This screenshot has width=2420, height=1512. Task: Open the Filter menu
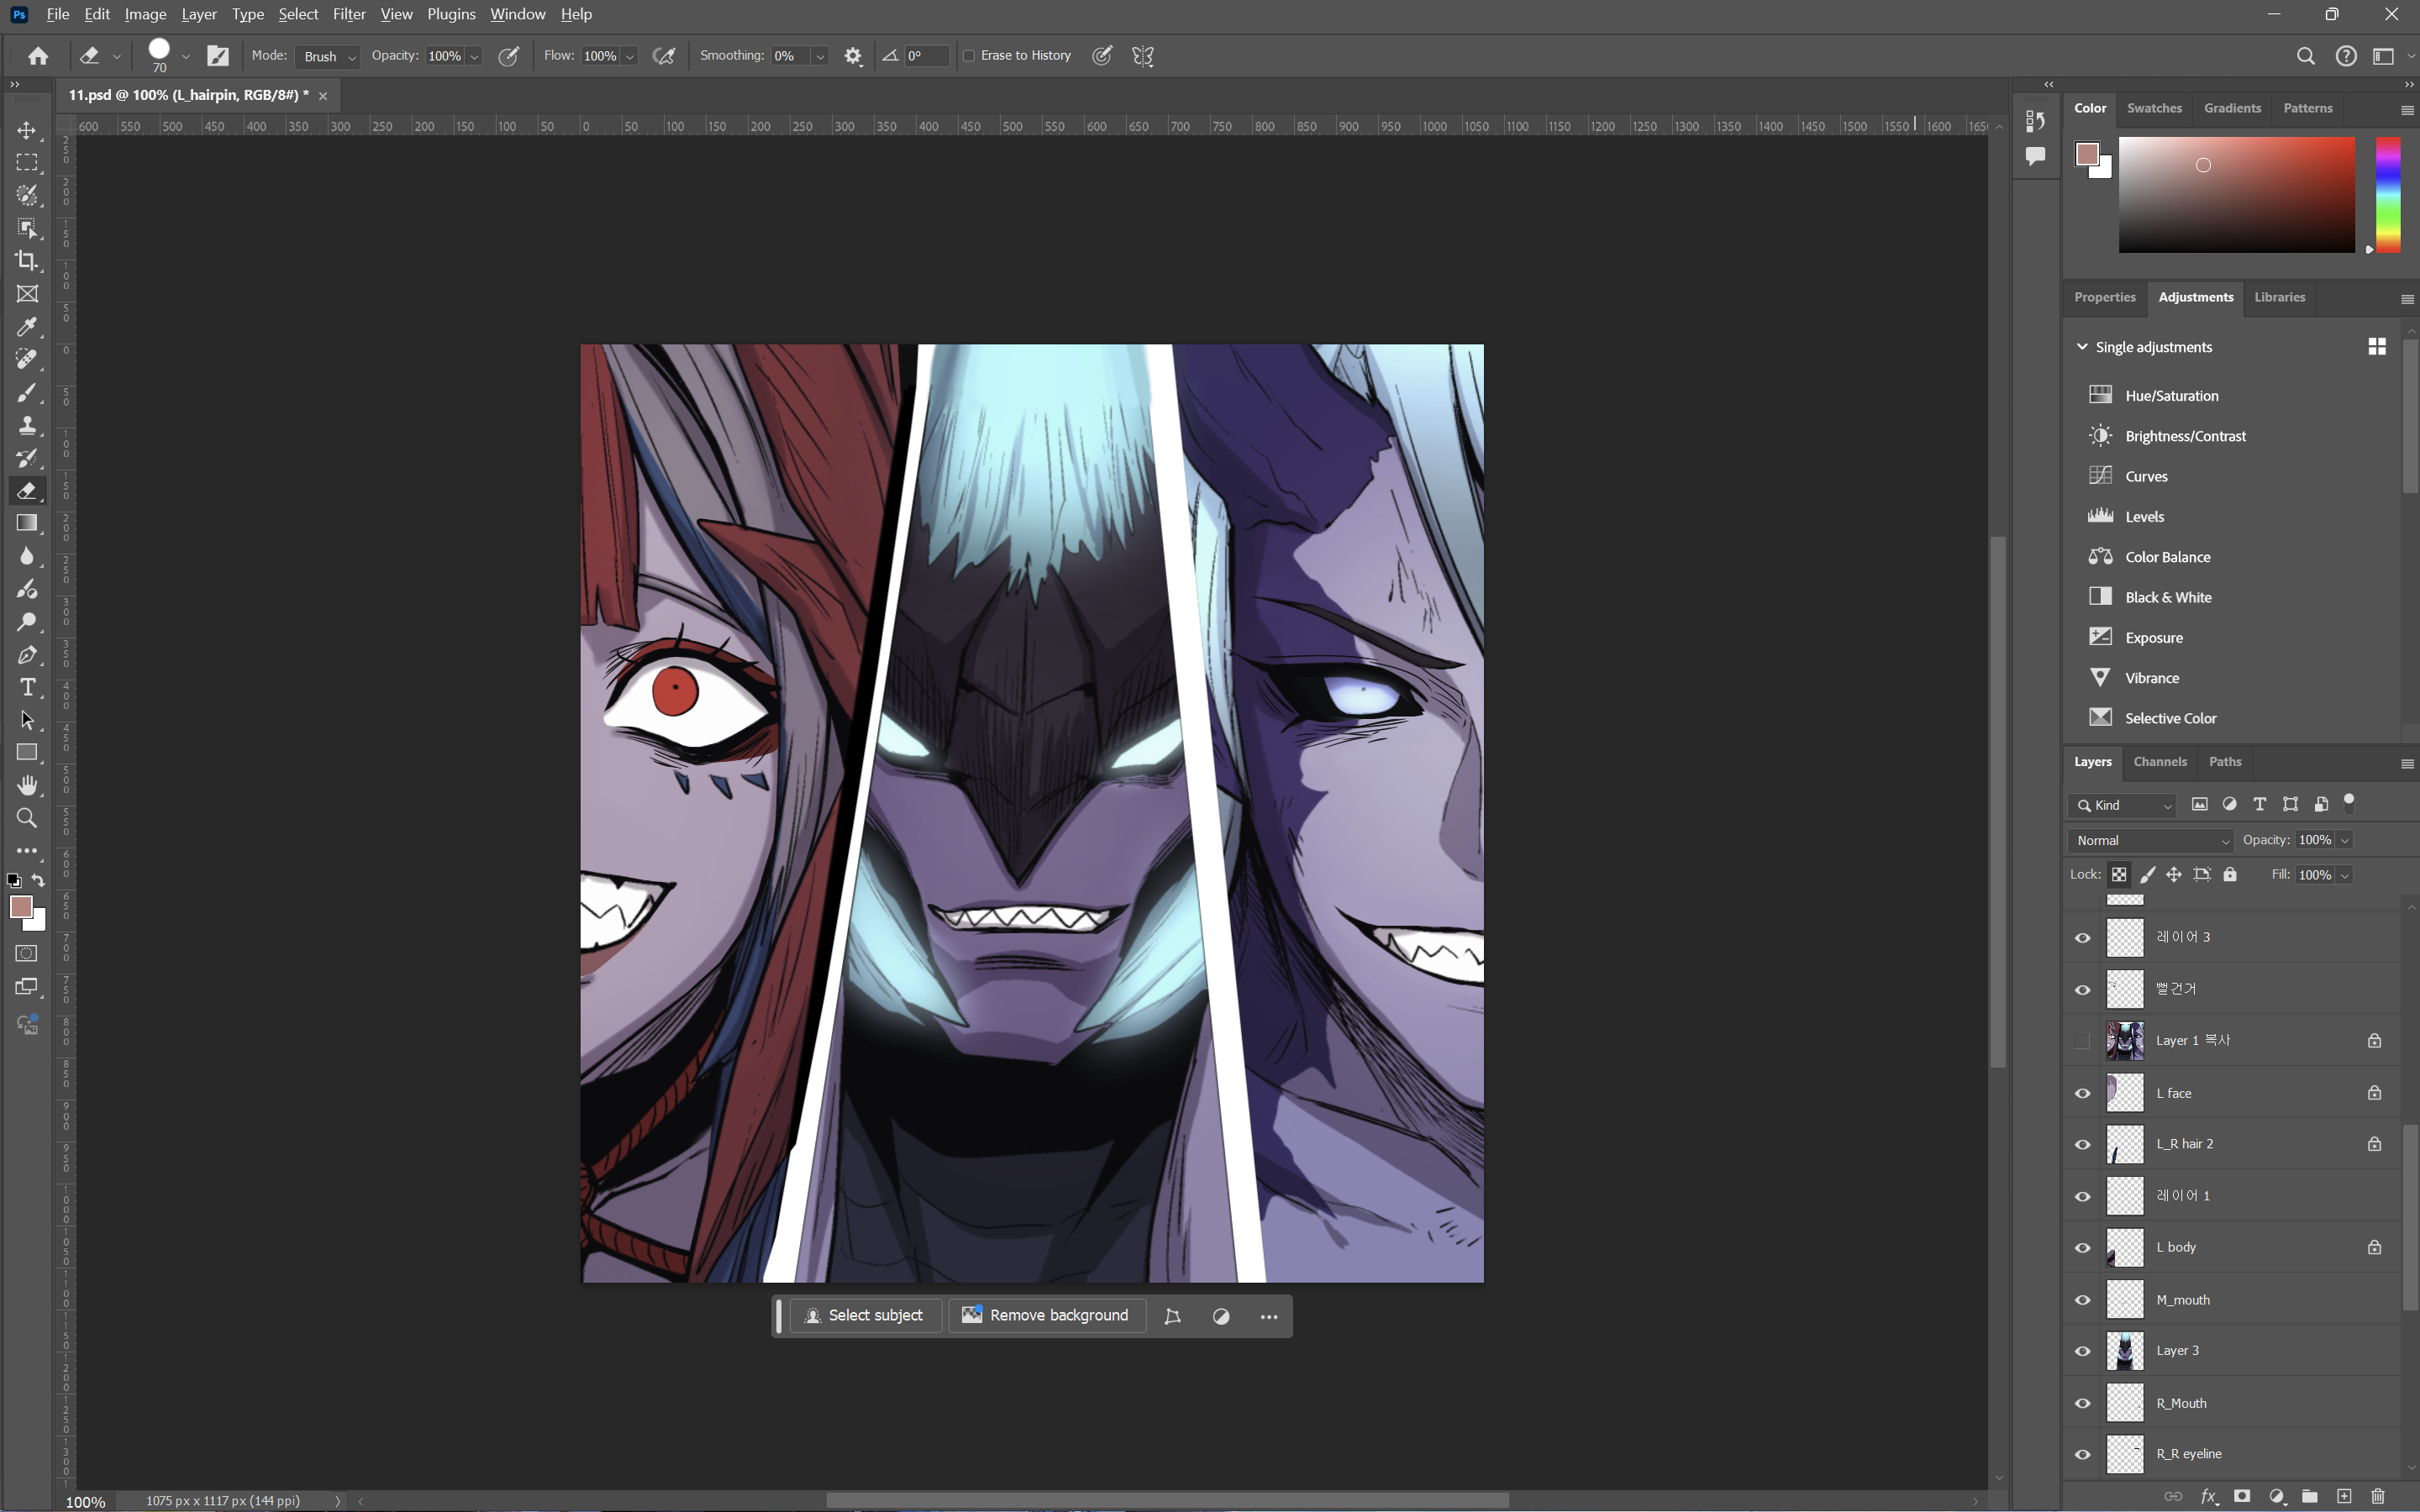[349, 14]
